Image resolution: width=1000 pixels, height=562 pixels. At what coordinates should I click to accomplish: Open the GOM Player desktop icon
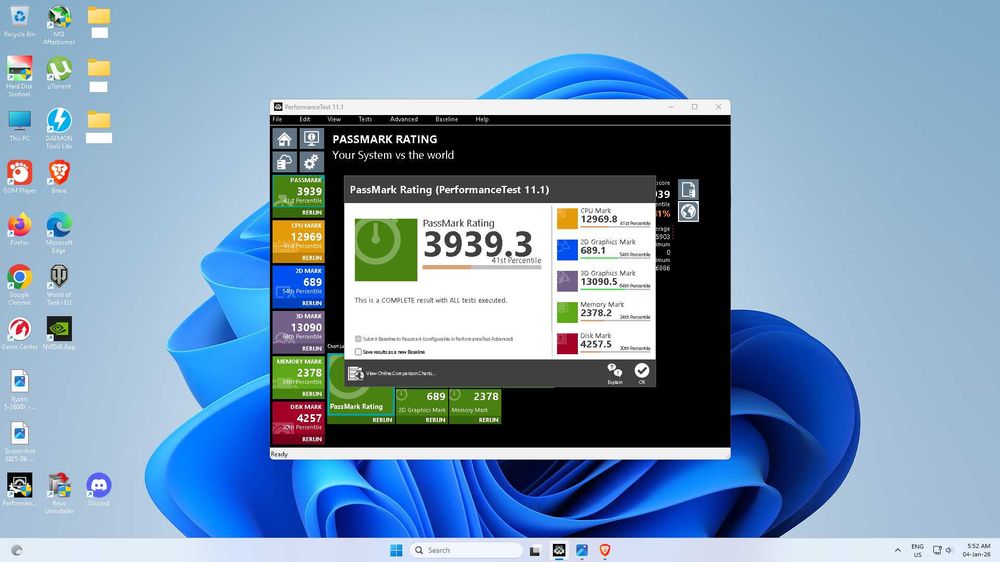[19, 177]
